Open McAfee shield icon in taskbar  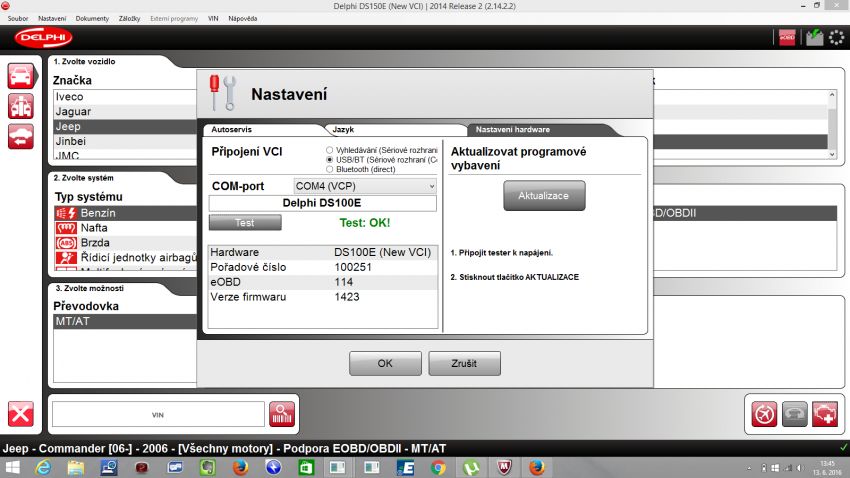click(504, 467)
